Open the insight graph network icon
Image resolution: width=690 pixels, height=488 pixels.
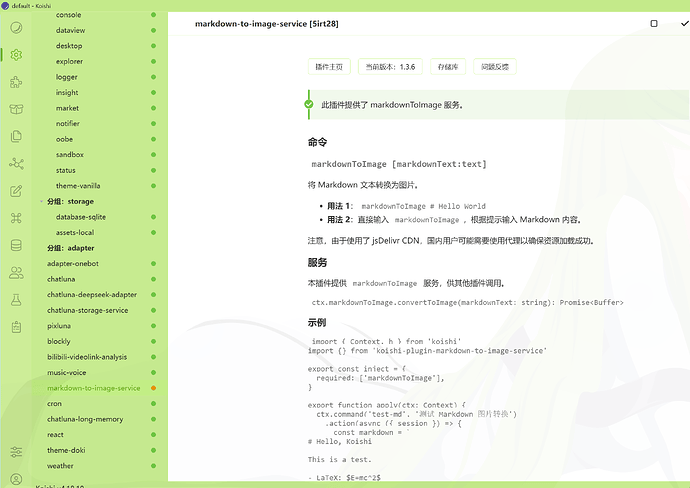click(x=16, y=164)
